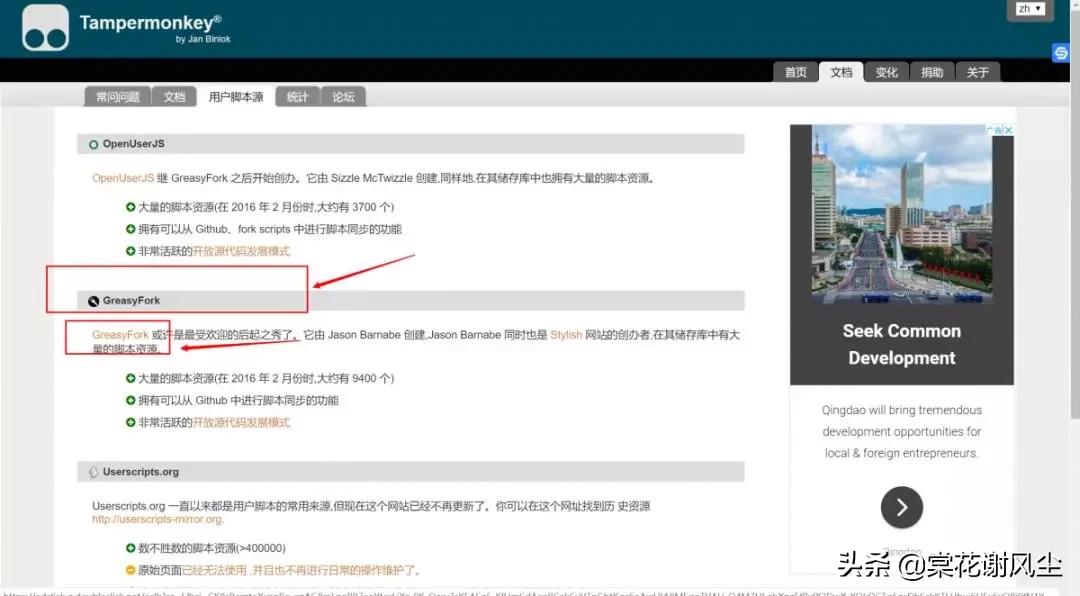
Task: Click the Userscripts.org section header icon
Action: (94, 473)
